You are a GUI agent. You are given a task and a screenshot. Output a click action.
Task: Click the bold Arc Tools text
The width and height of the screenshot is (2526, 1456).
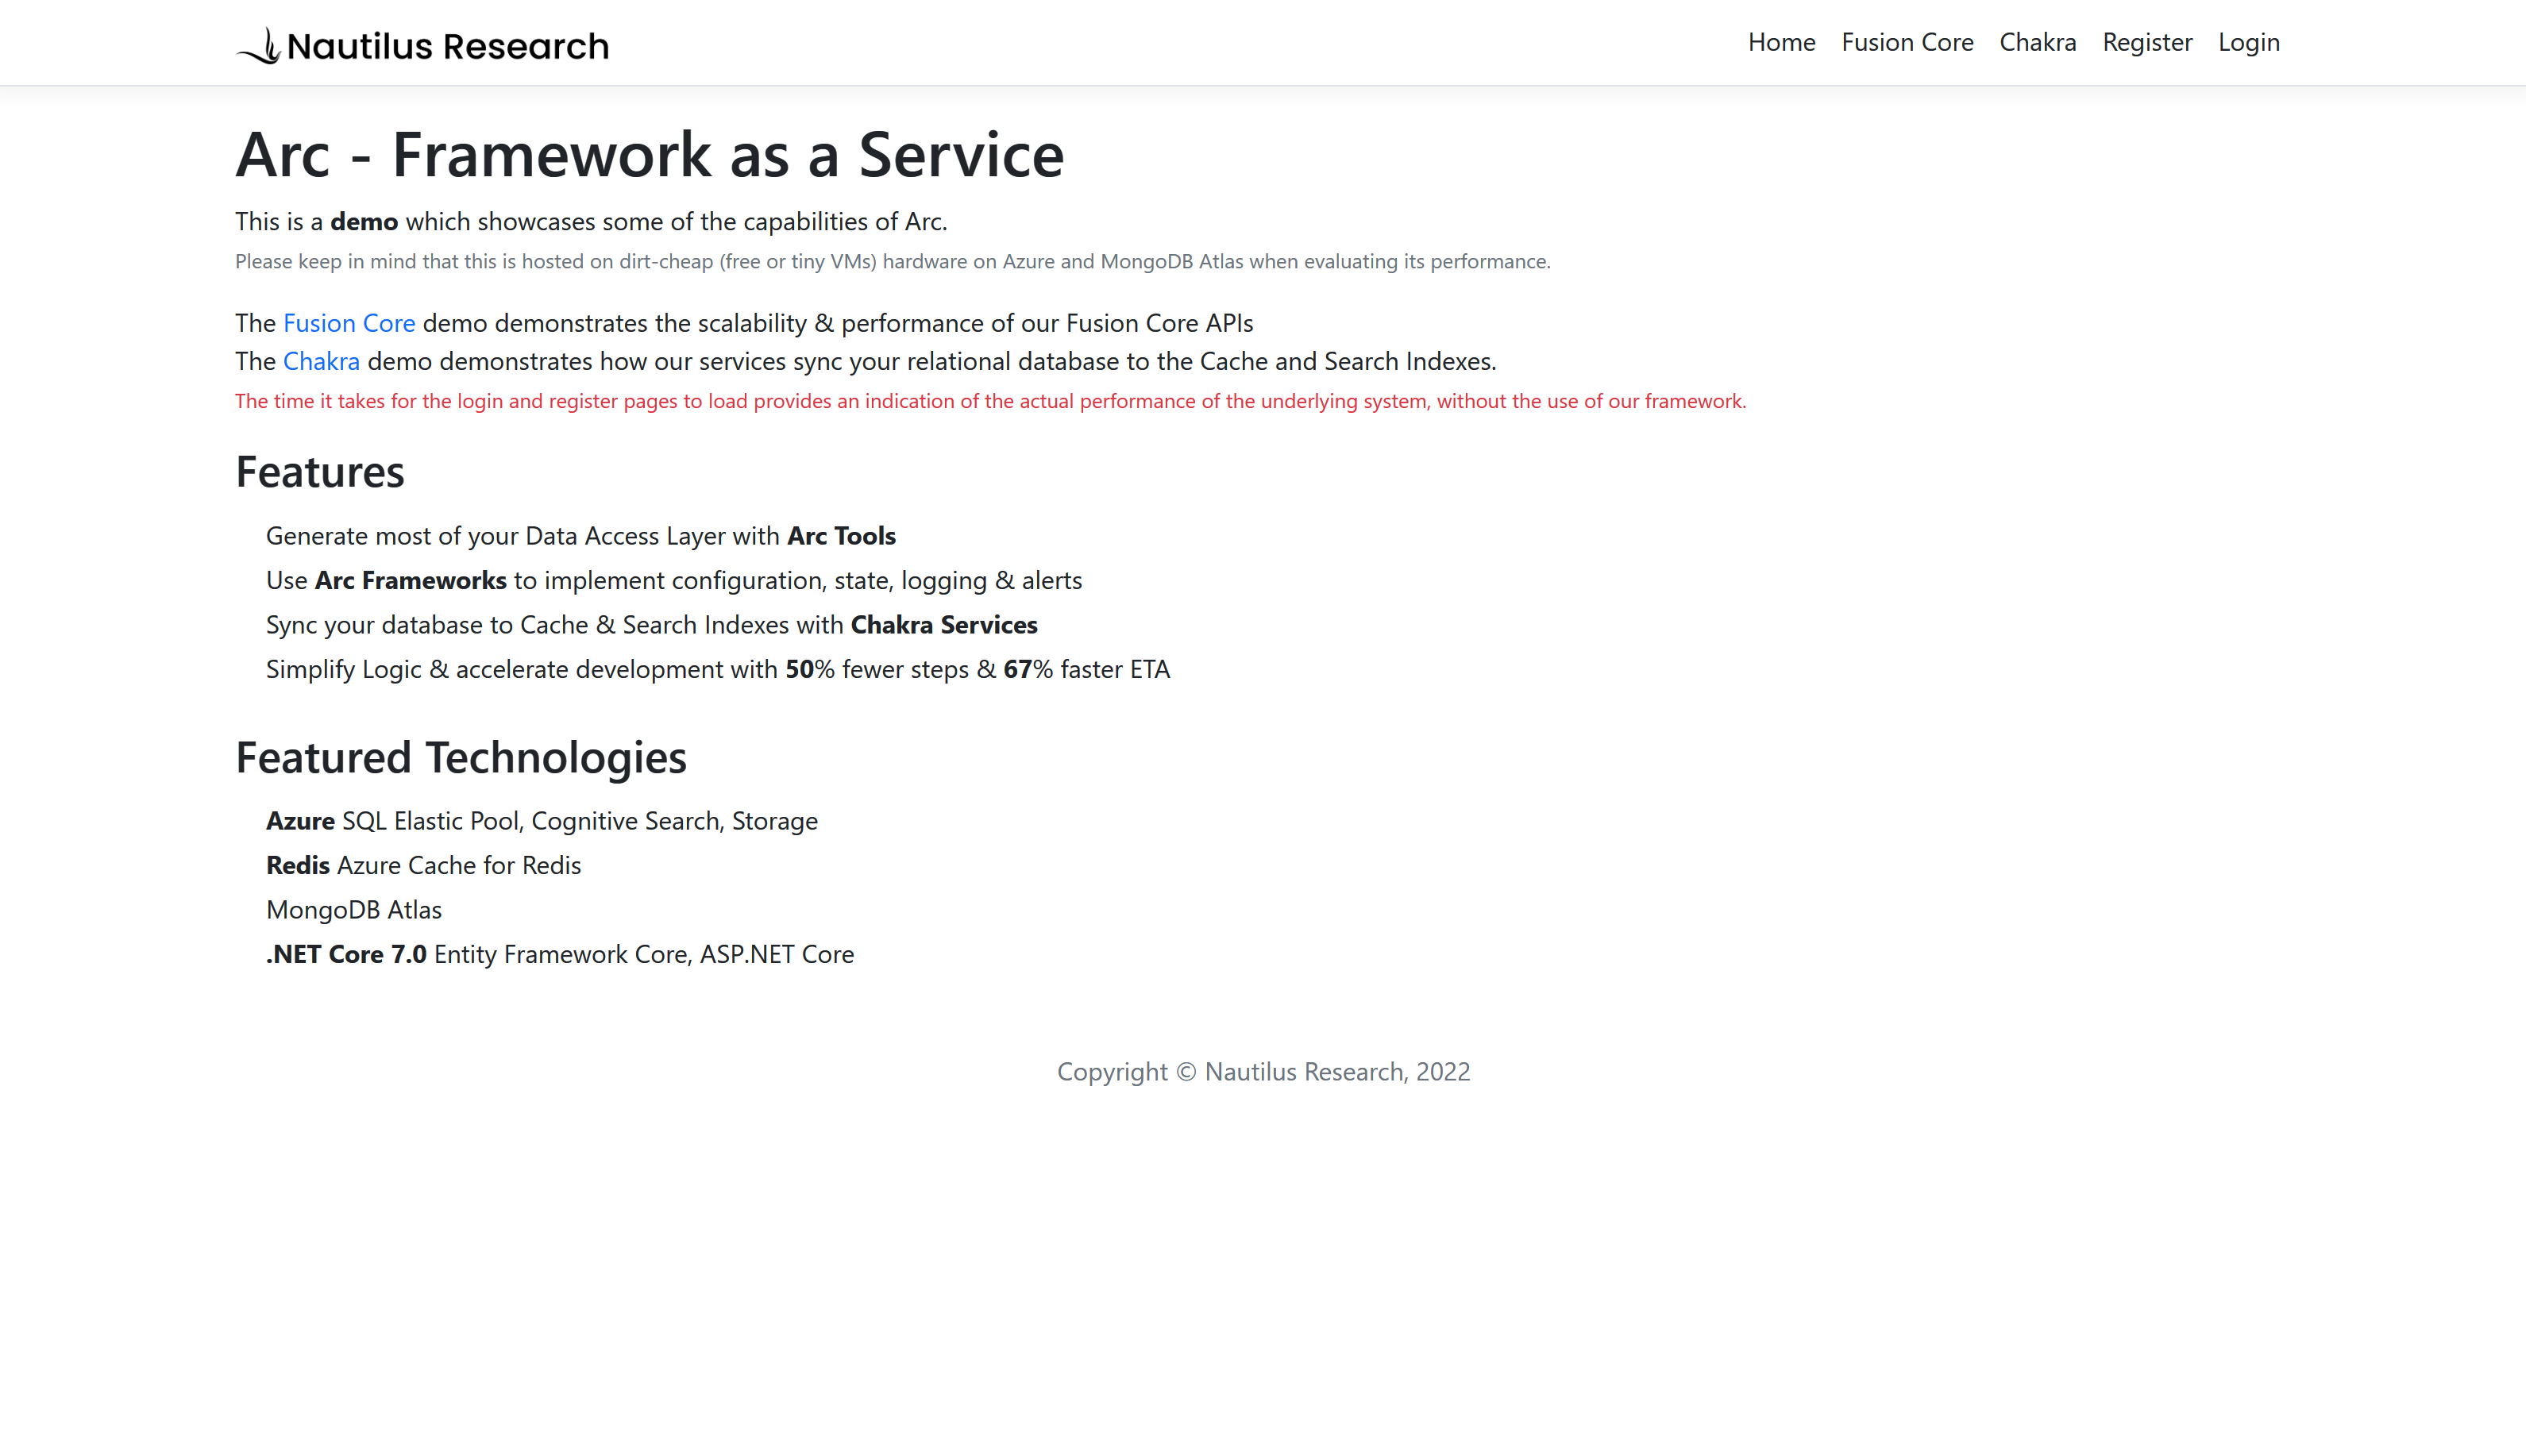click(841, 536)
